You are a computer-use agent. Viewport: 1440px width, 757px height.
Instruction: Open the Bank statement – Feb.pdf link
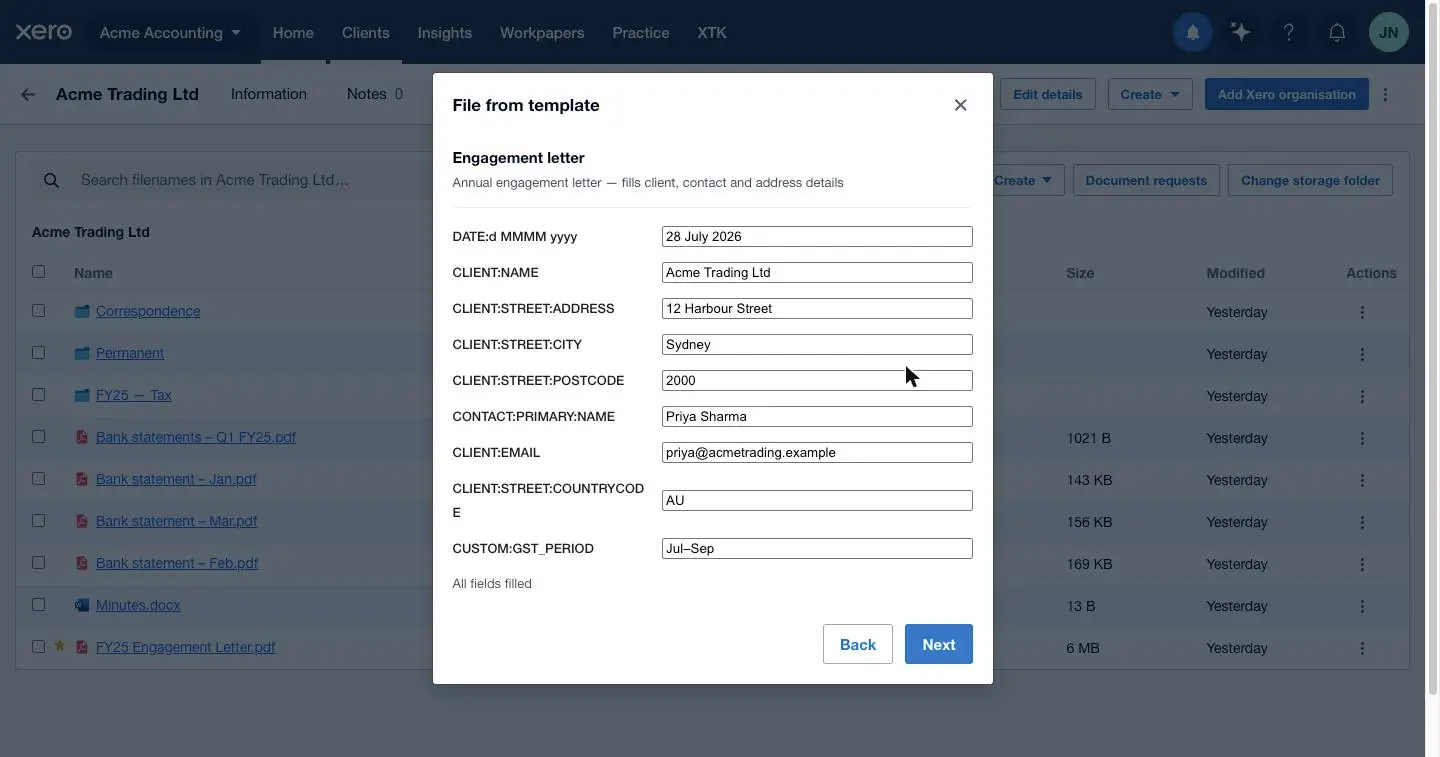[177, 563]
